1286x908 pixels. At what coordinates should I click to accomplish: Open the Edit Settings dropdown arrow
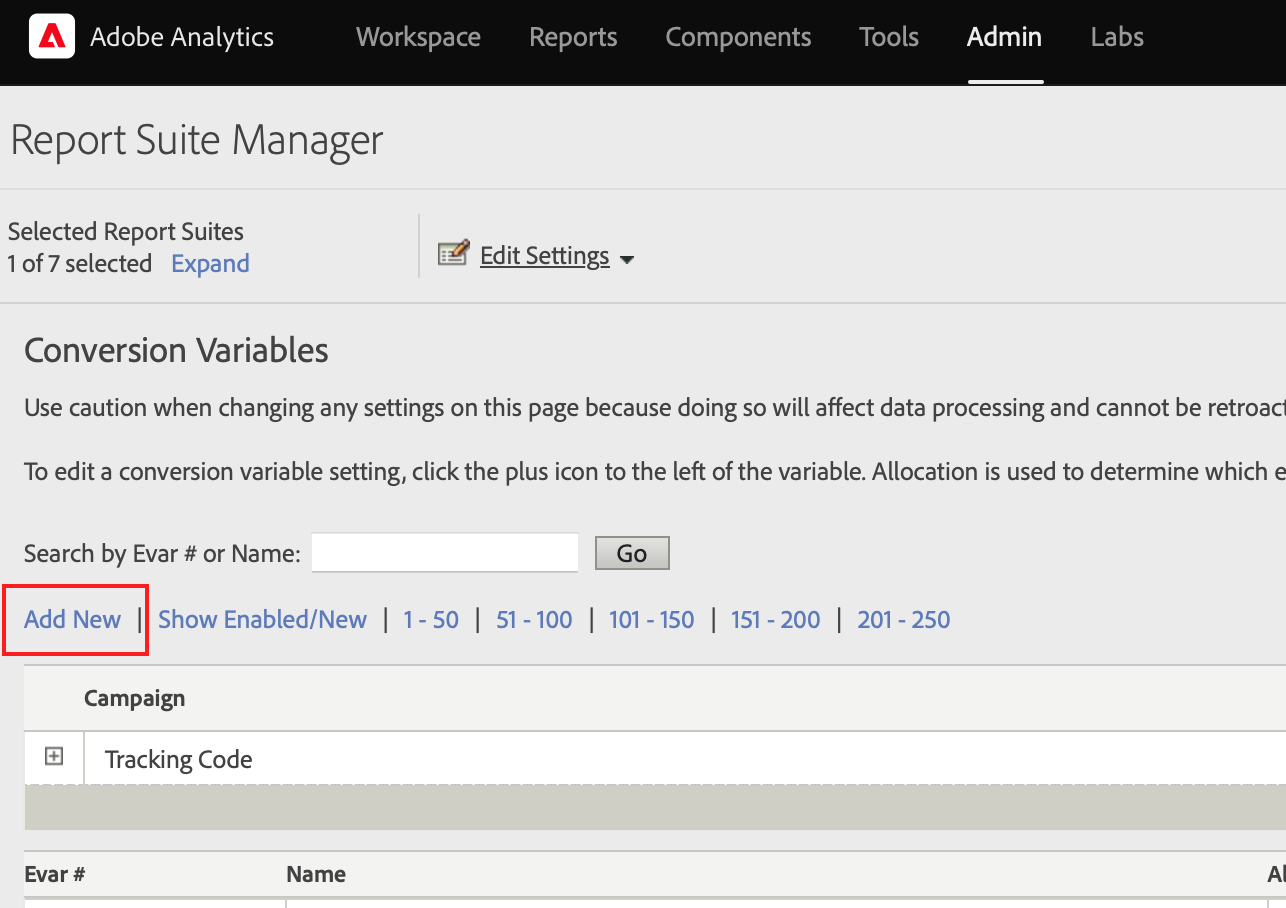pyautogui.click(x=627, y=260)
